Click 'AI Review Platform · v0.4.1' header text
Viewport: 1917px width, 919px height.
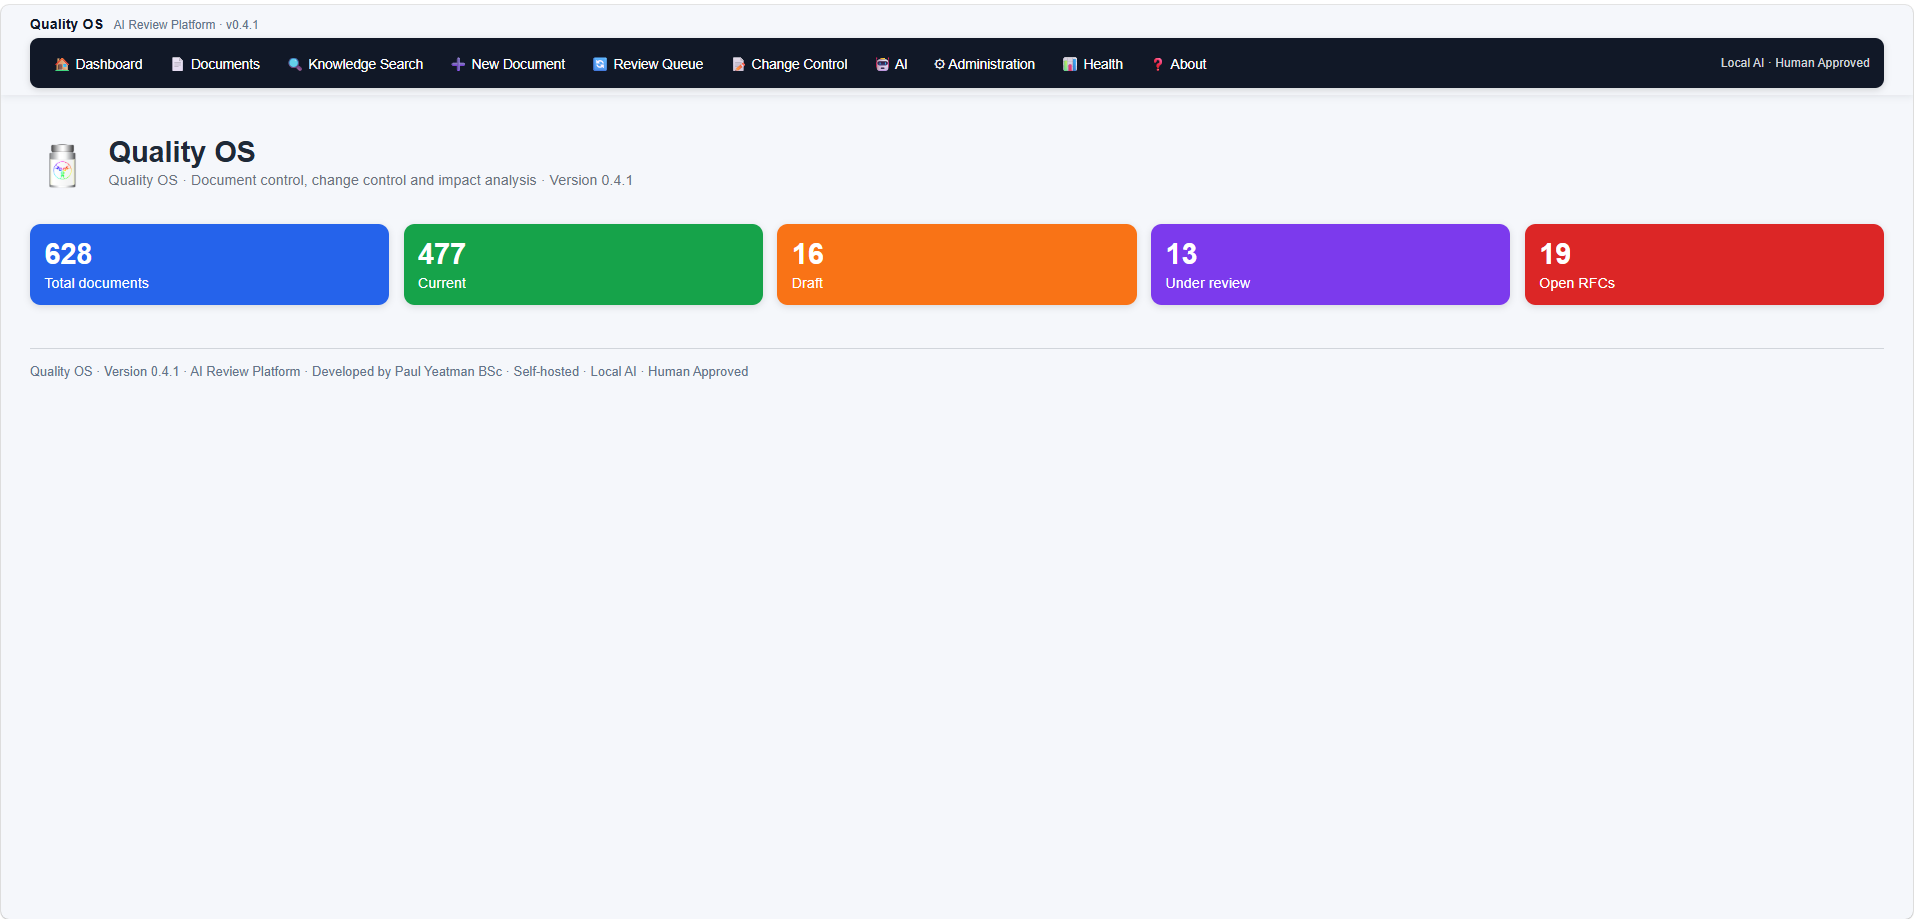[x=186, y=25]
